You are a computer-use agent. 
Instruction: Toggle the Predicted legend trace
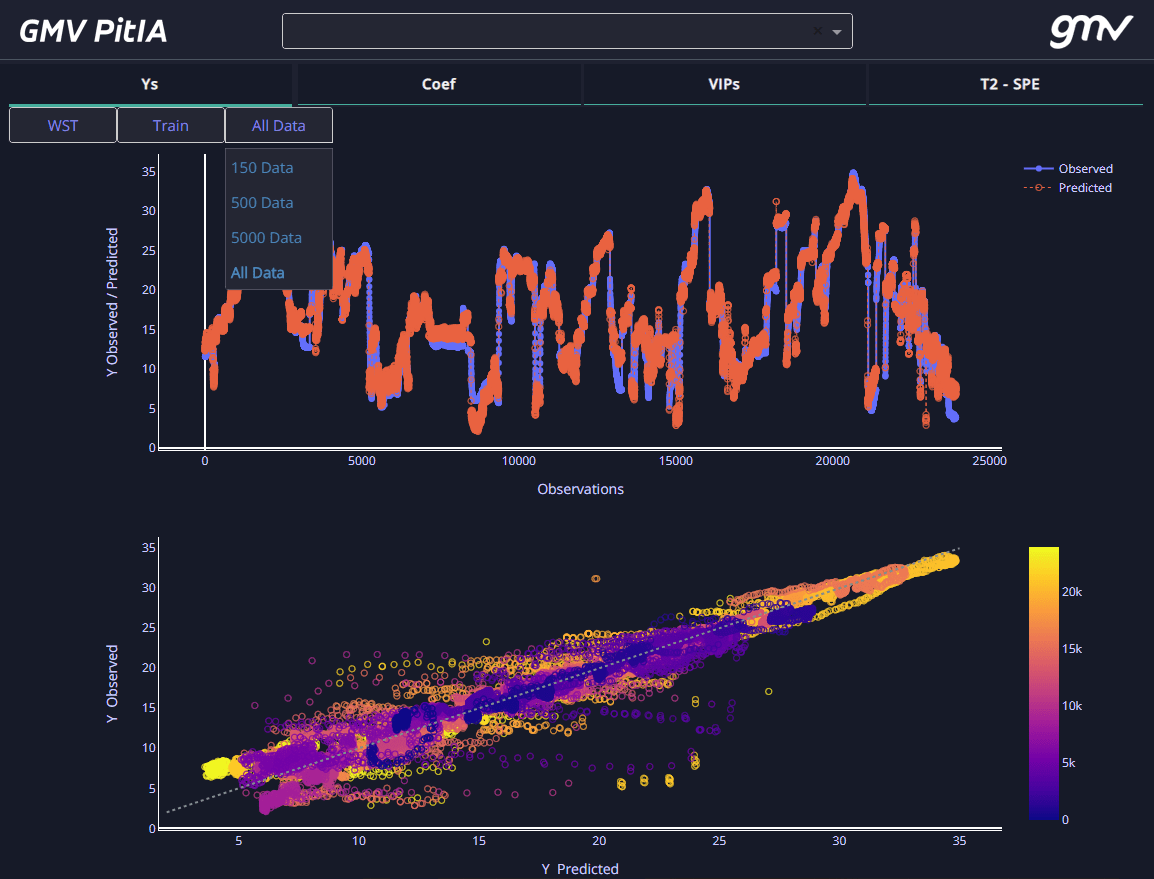[x=1068, y=188]
